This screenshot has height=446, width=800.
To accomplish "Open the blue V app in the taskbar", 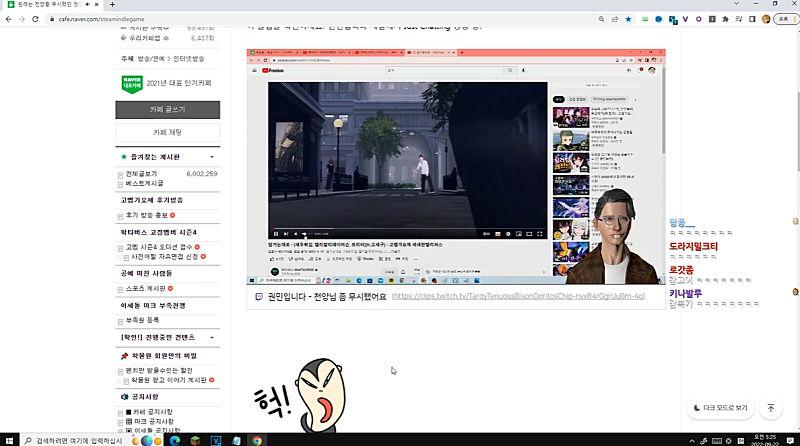I will point(216,440).
